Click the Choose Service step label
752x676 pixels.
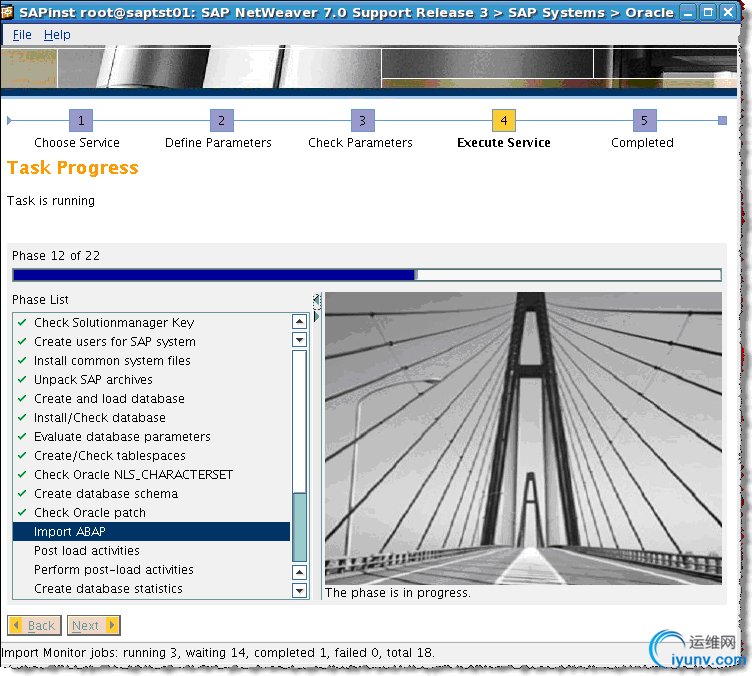pyautogui.click(x=77, y=143)
